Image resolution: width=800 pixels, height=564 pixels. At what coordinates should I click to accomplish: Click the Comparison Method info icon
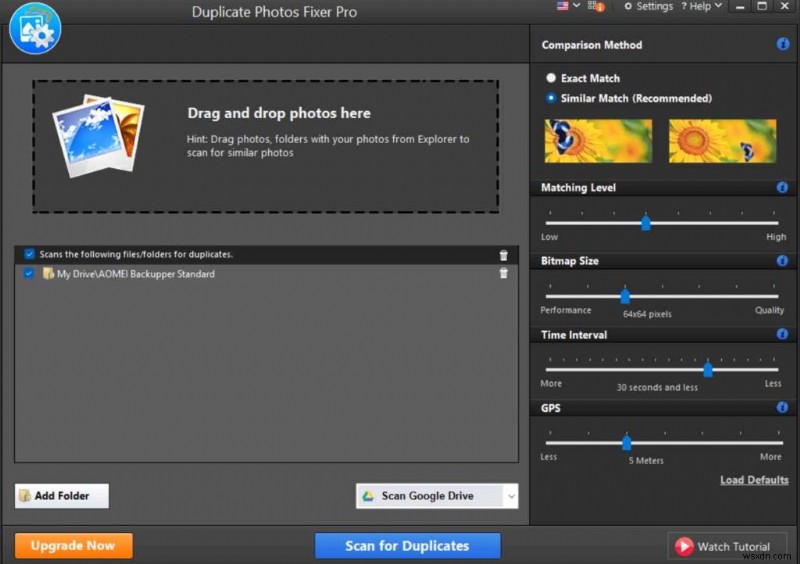coord(783,44)
